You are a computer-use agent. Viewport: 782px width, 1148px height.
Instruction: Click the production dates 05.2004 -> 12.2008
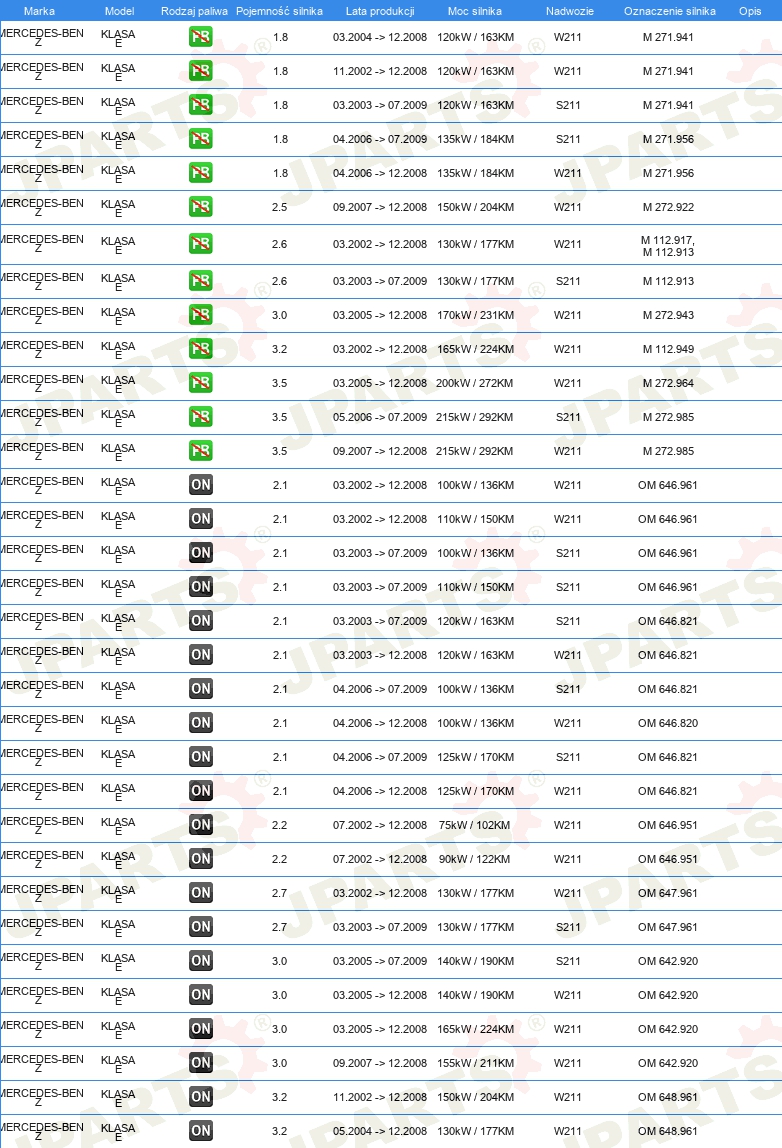[379, 1131]
